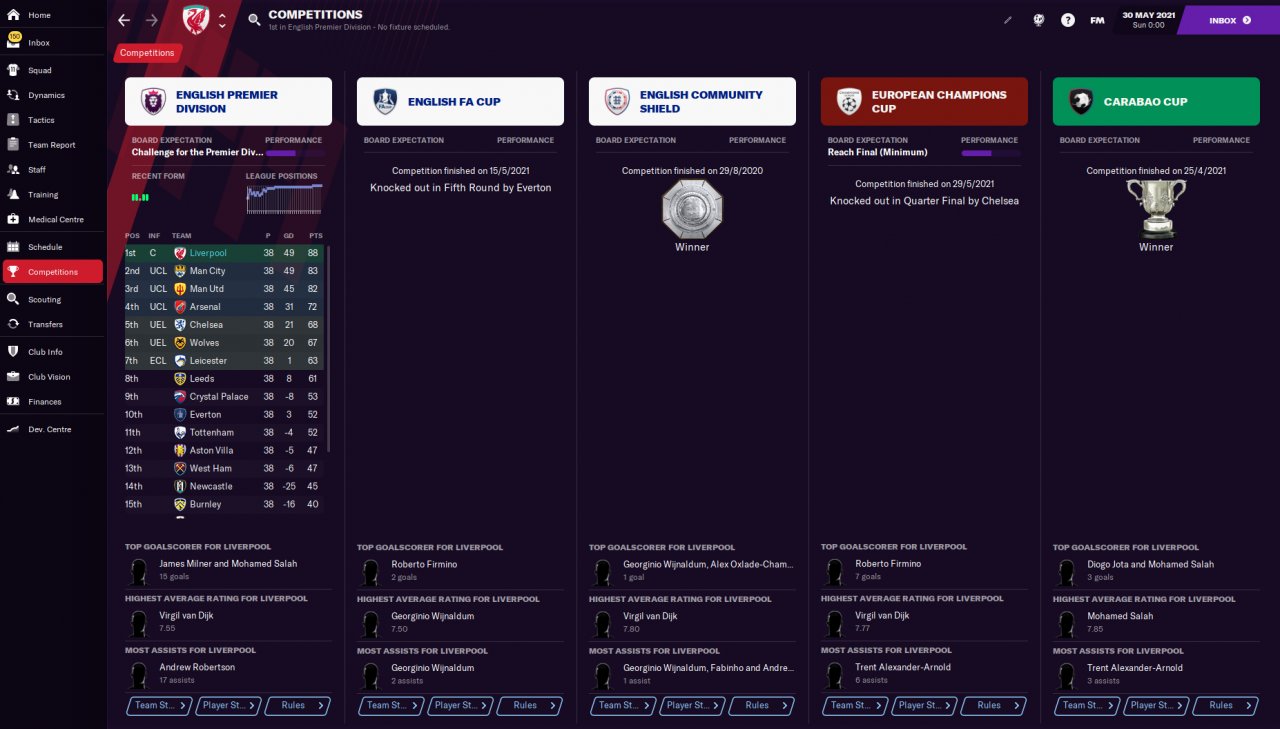This screenshot has height=729, width=1280.
Task: Open the globe world icon
Action: point(1039,20)
